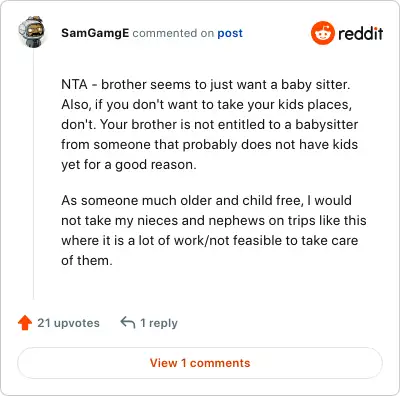Open SamGamgE's avatar image
Viewport: 400px width, 396px height.
coord(32,32)
